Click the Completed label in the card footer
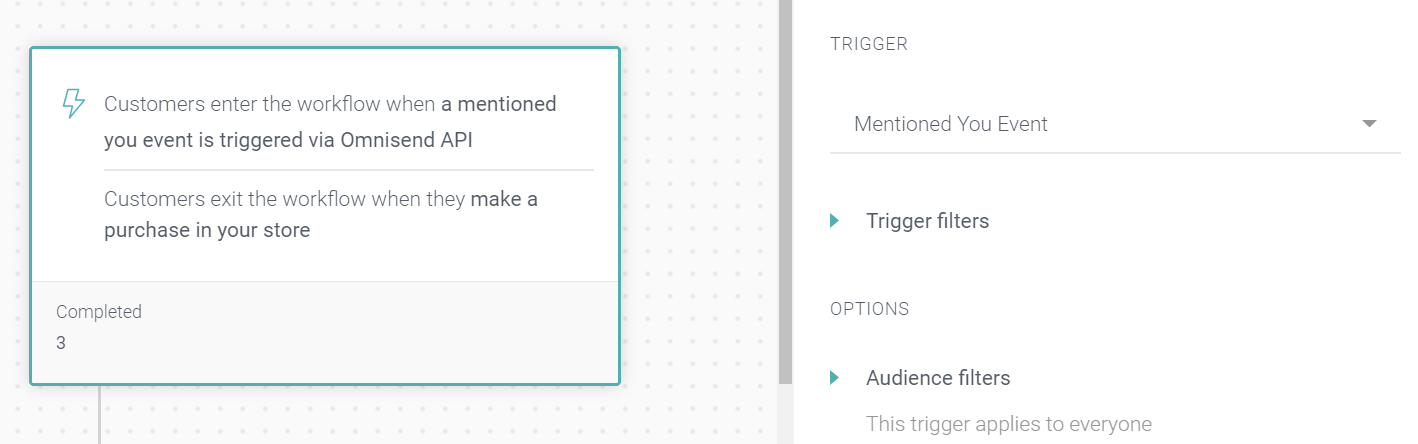Viewport: 1418px width, 444px height. point(99,311)
